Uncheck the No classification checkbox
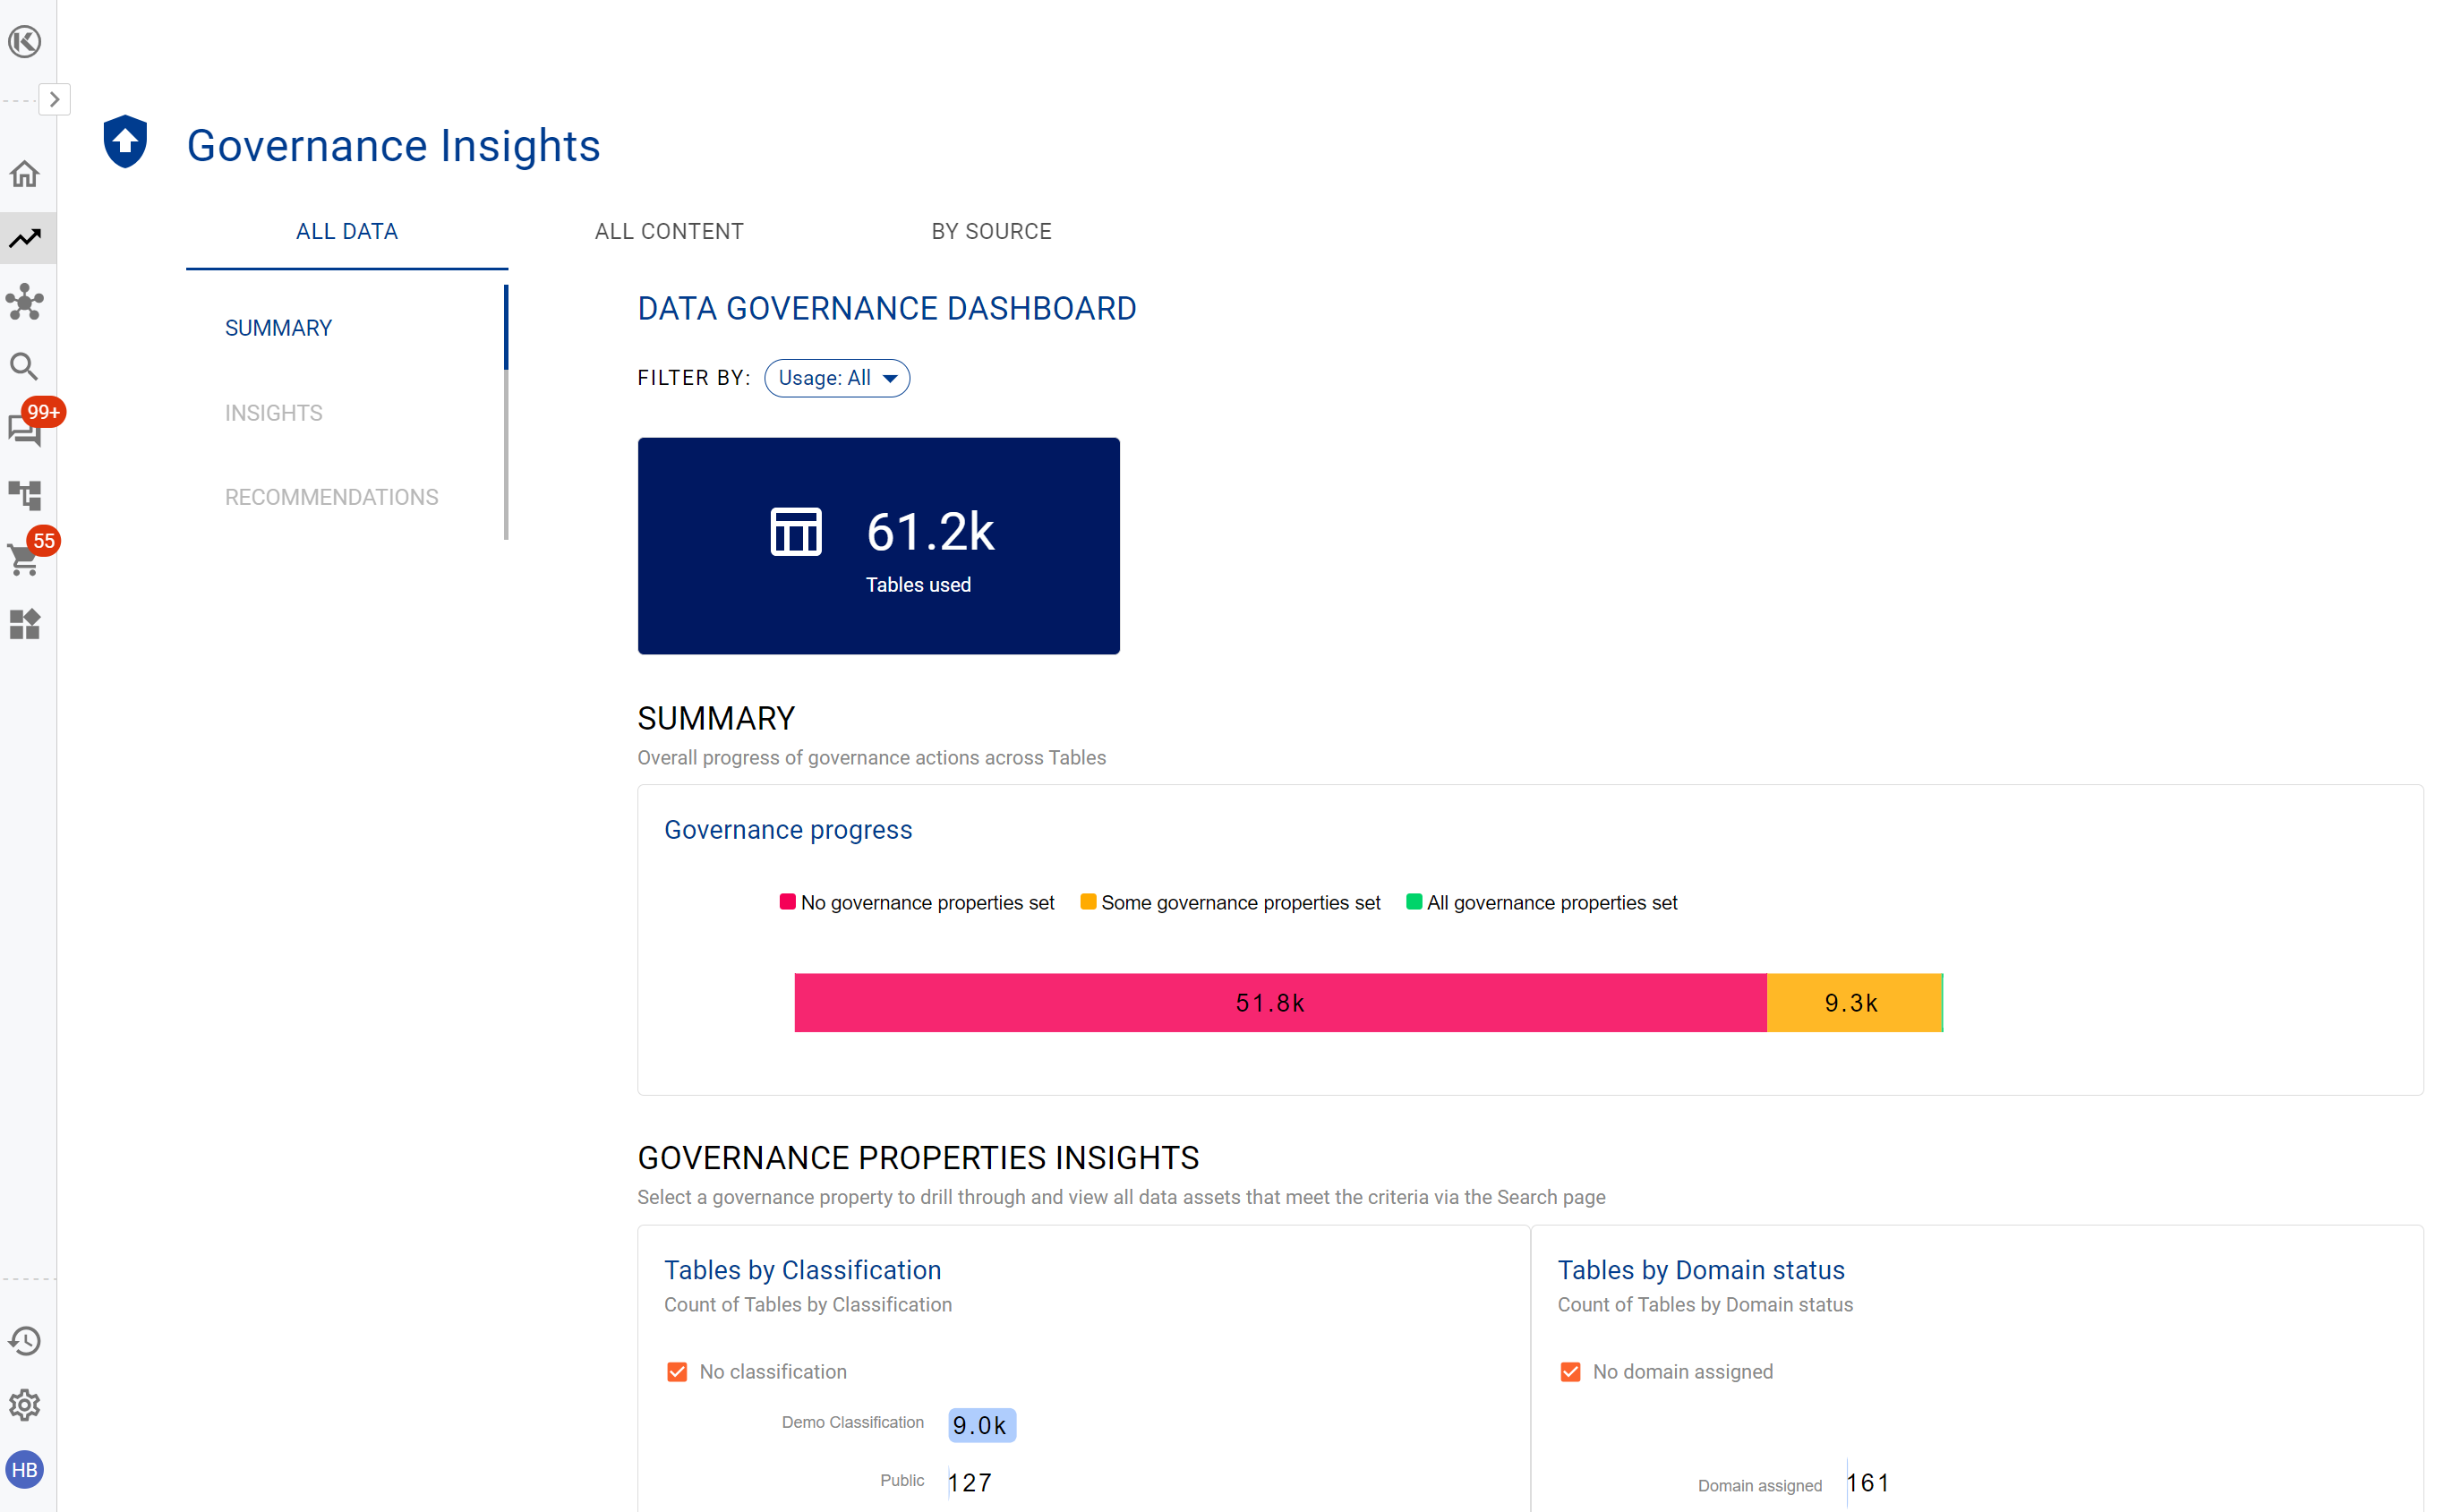 tap(677, 1372)
